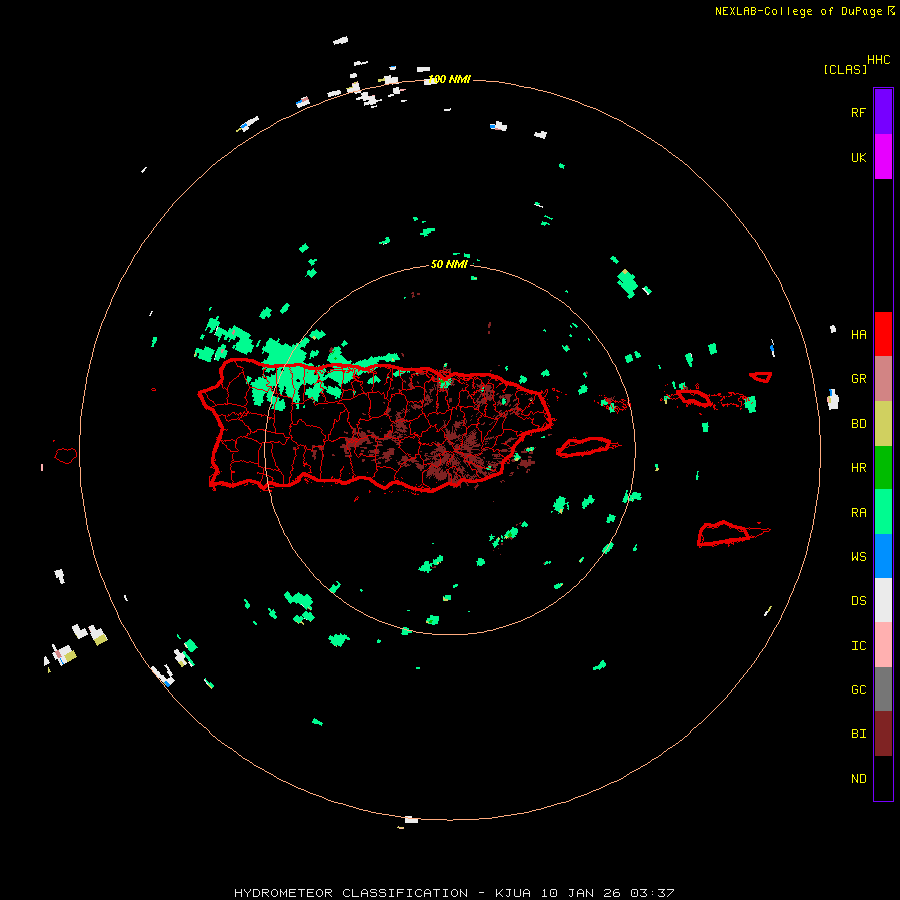Select the BD yellow legend swatch
Screen dimensions: 900x900
pyautogui.click(x=883, y=424)
